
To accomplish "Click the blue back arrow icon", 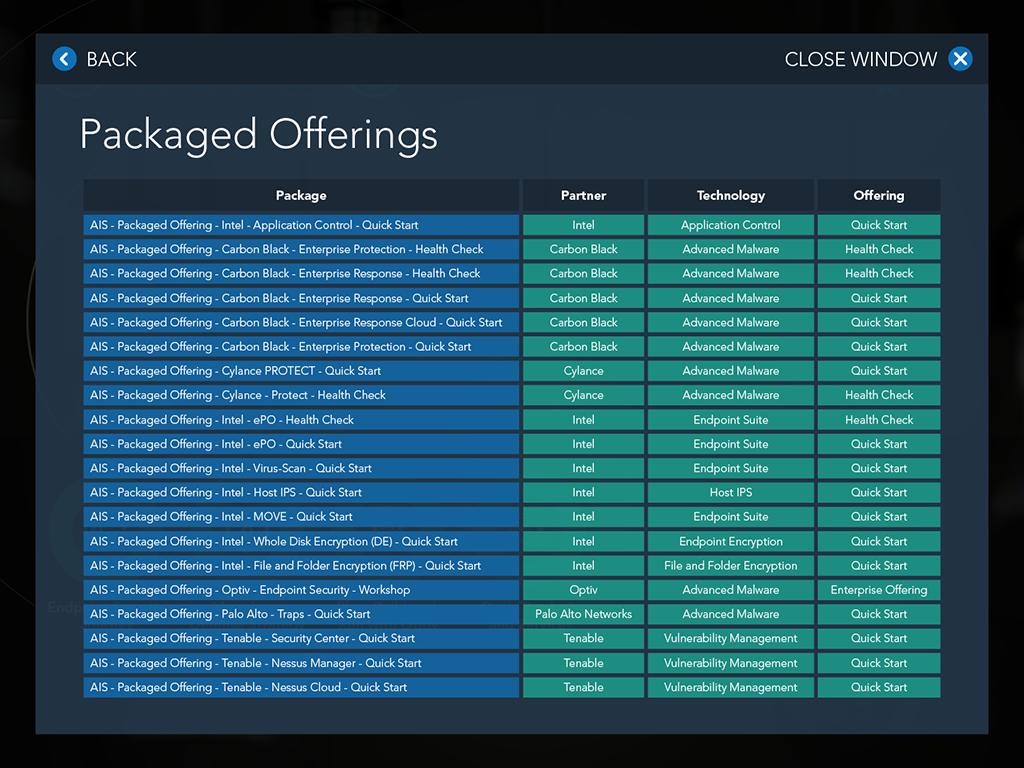I will pyautogui.click(x=64, y=59).
